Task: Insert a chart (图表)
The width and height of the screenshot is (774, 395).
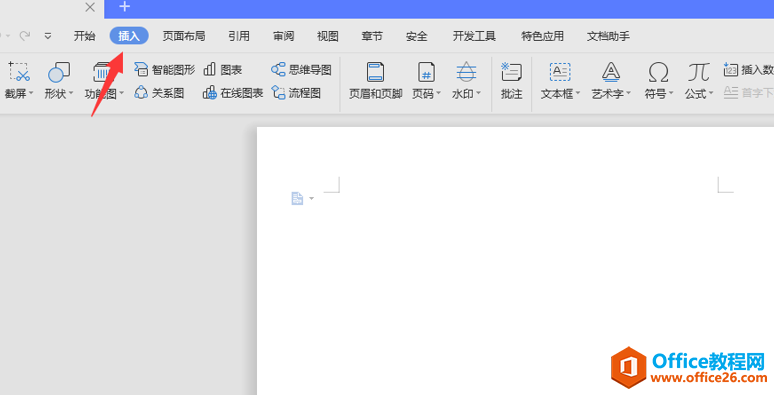Action: [x=223, y=70]
